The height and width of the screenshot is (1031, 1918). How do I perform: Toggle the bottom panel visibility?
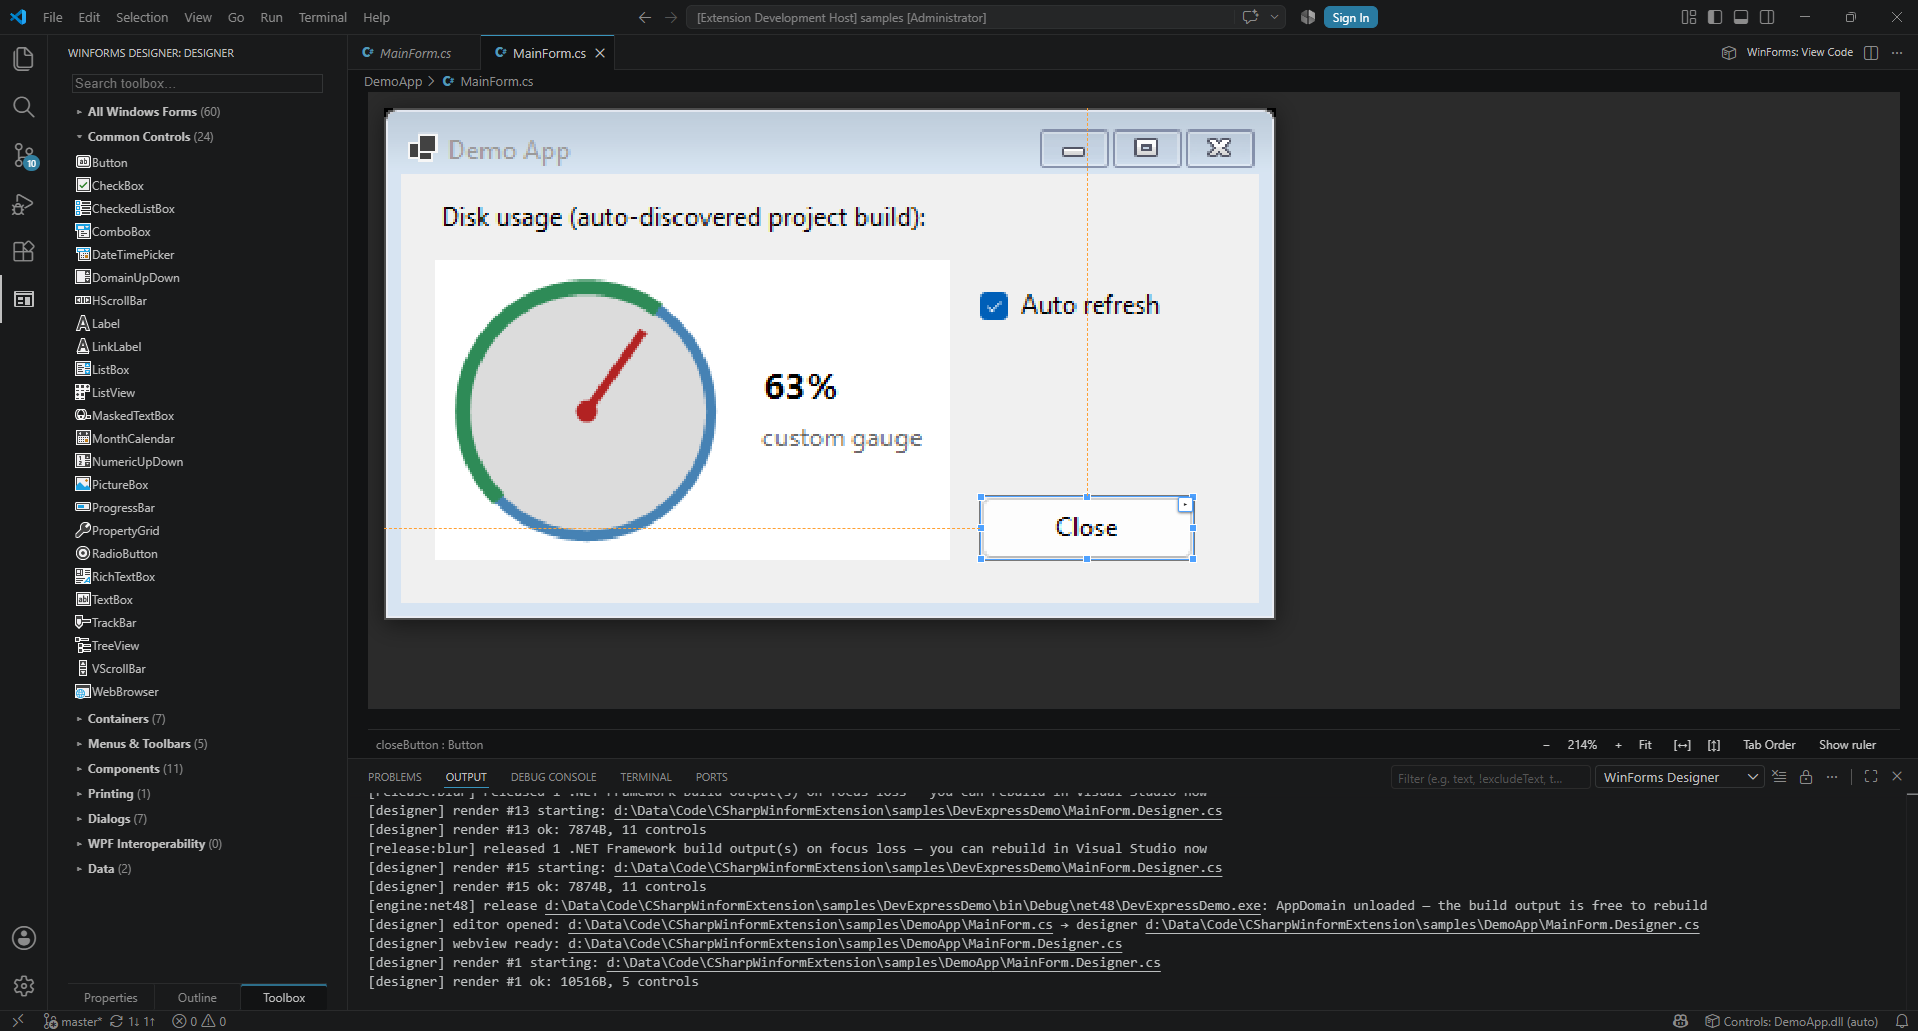pos(1741,17)
